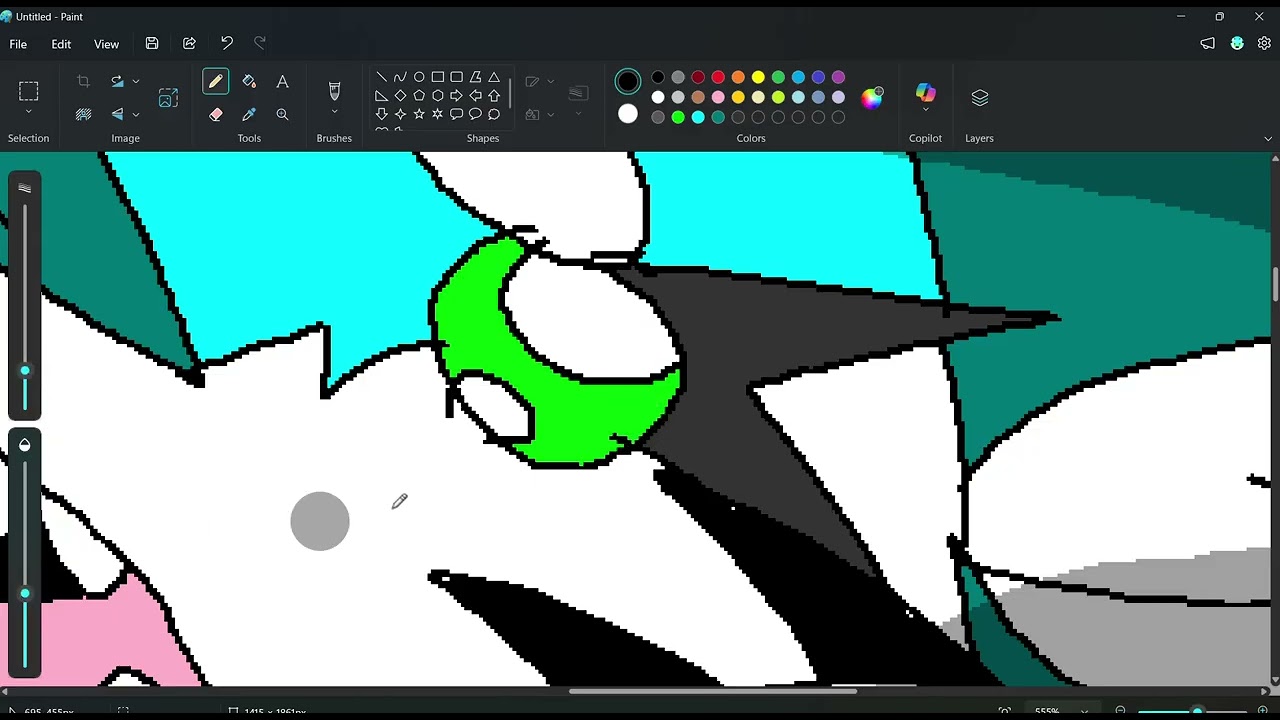
Task: Open the feedback megaphone icon
Action: tap(1208, 43)
